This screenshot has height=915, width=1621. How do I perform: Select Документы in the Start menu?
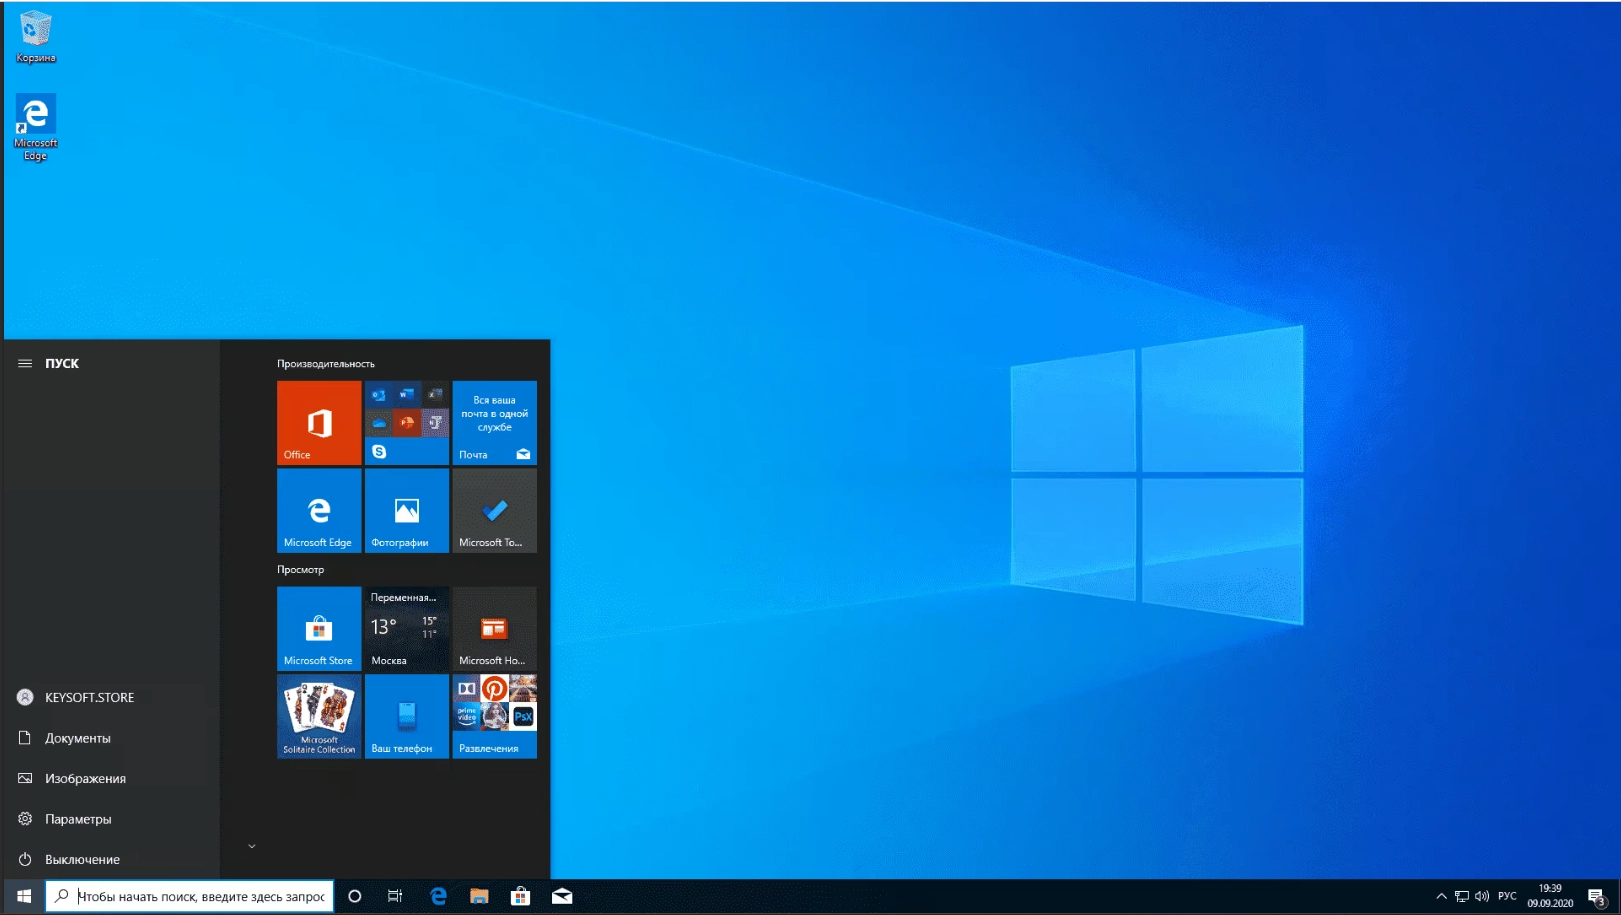click(76, 737)
